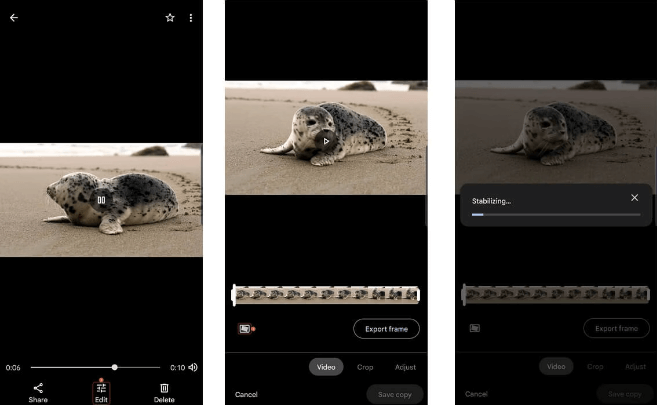Play the video in the middle editor screen
This screenshot has width=657, height=405.
coord(326,142)
